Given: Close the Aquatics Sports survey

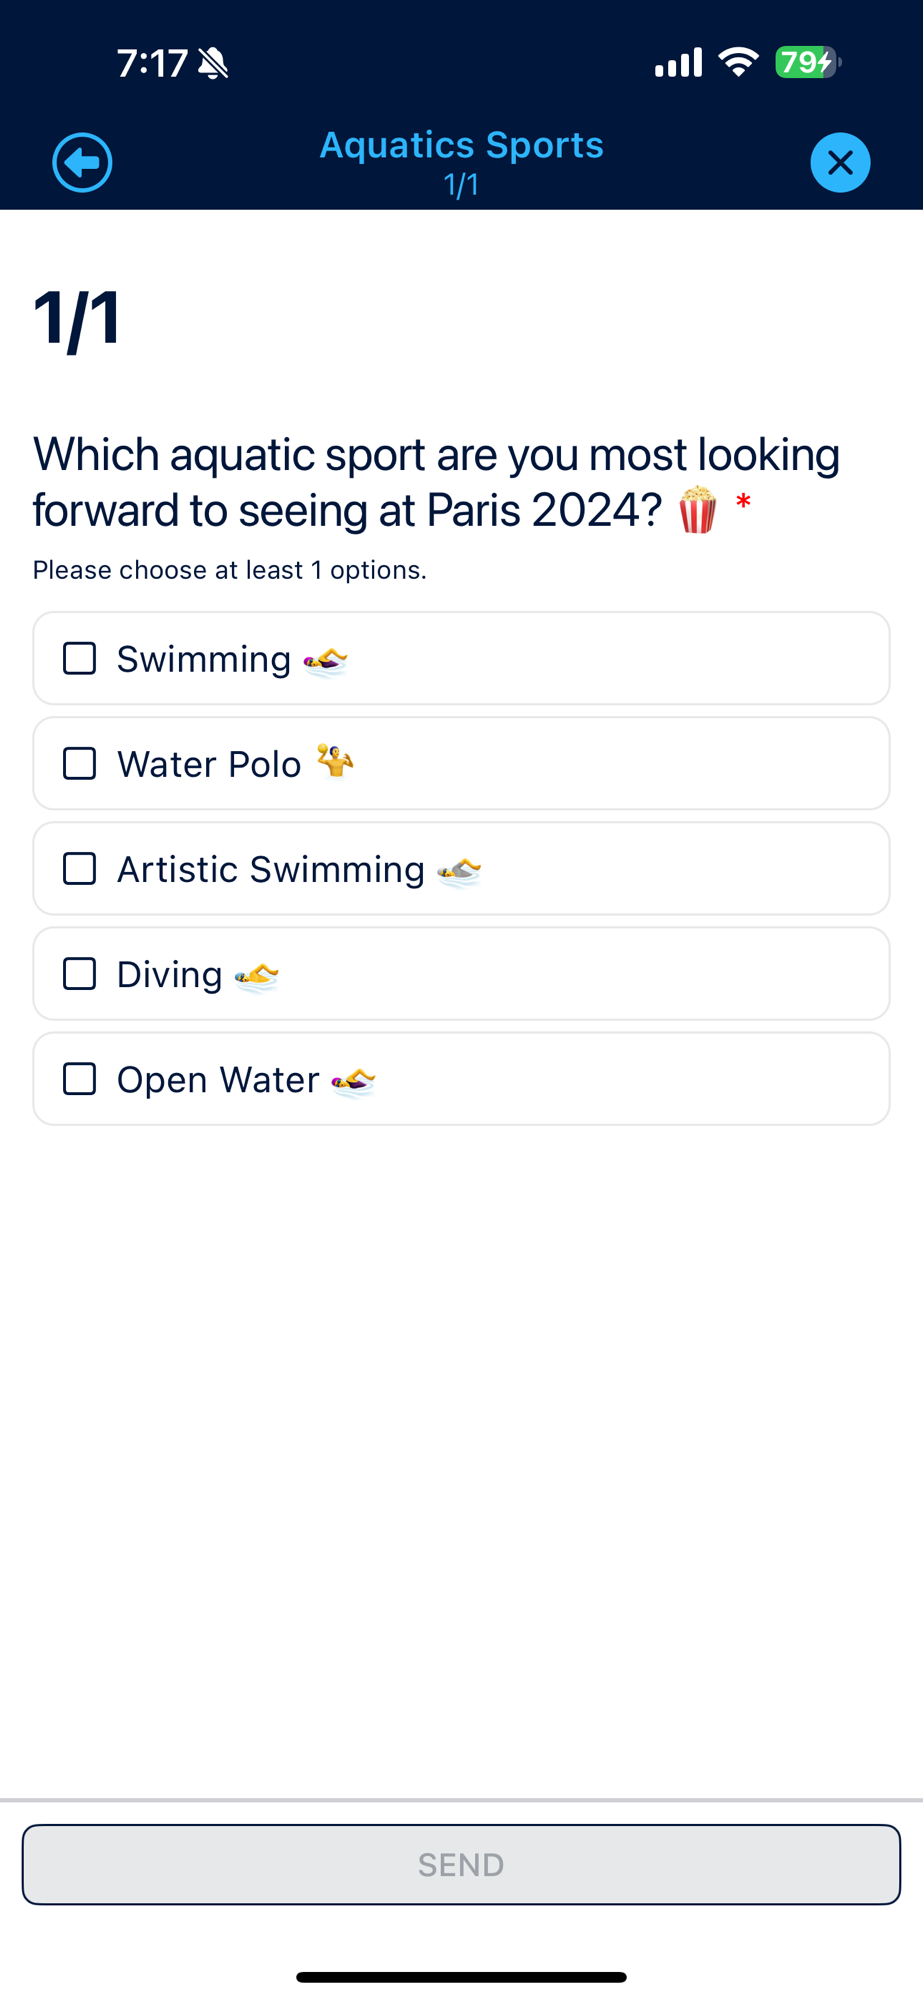Looking at the screenshot, I should pos(840,162).
